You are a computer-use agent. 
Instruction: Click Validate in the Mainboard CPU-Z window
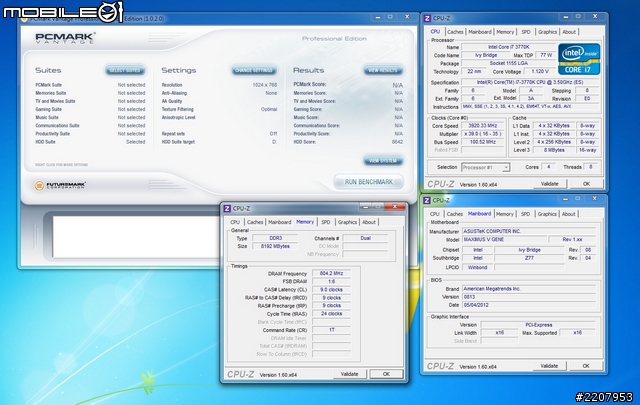click(x=549, y=366)
